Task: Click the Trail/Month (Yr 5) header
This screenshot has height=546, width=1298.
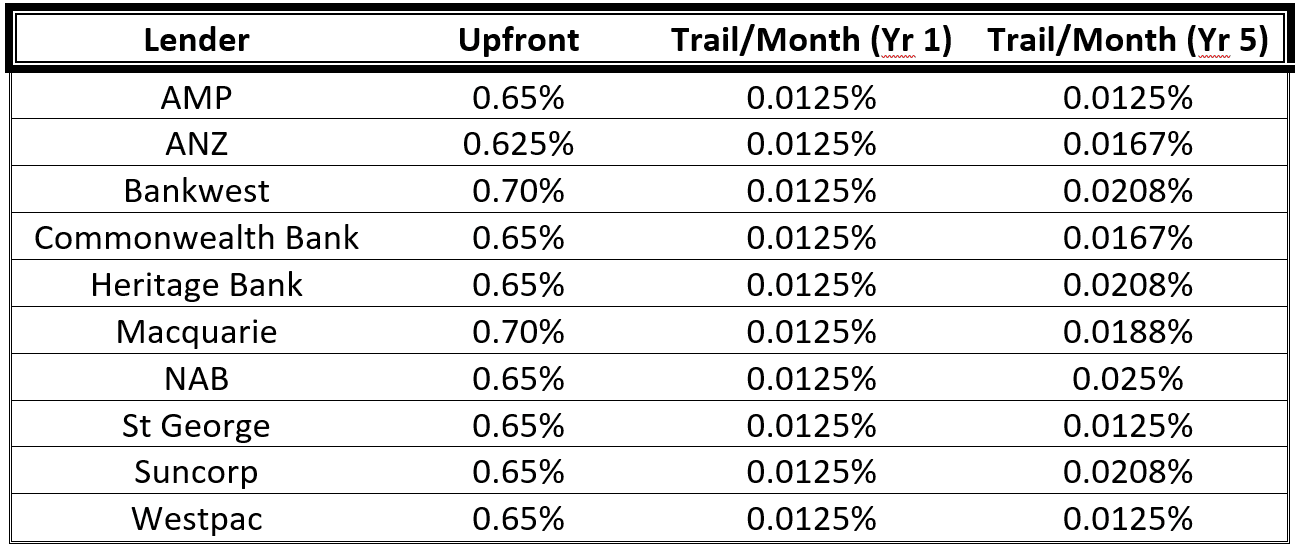Action: (1127, 40)
